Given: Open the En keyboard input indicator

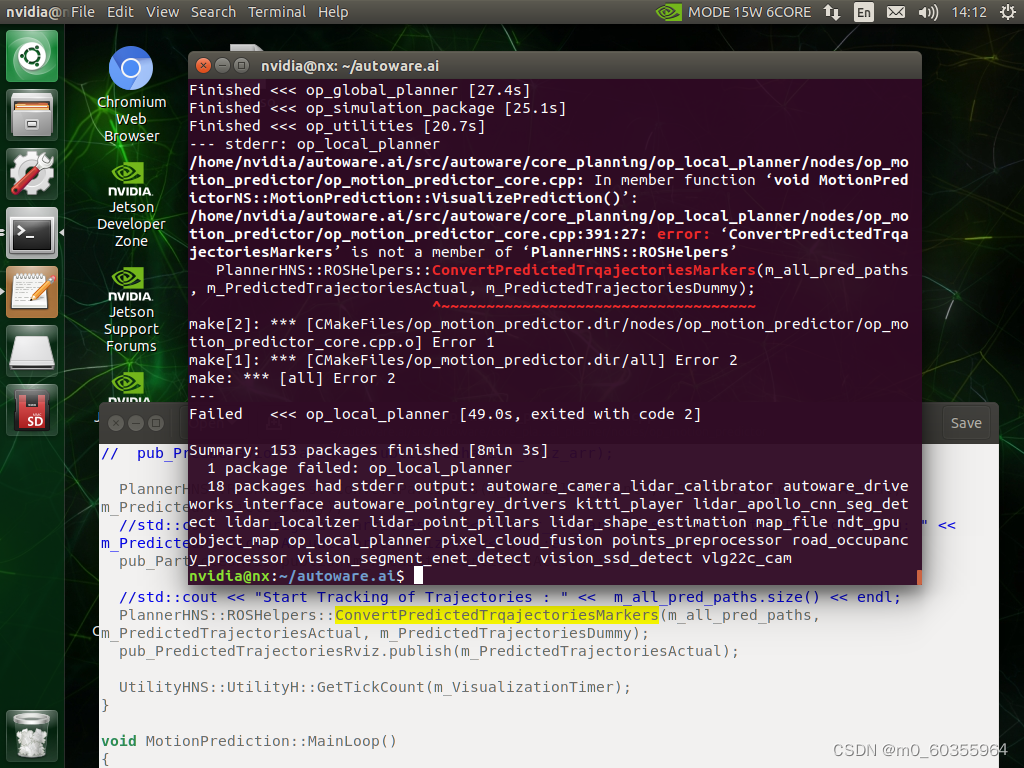Looking at the screenshot, I should click(863, 12).
